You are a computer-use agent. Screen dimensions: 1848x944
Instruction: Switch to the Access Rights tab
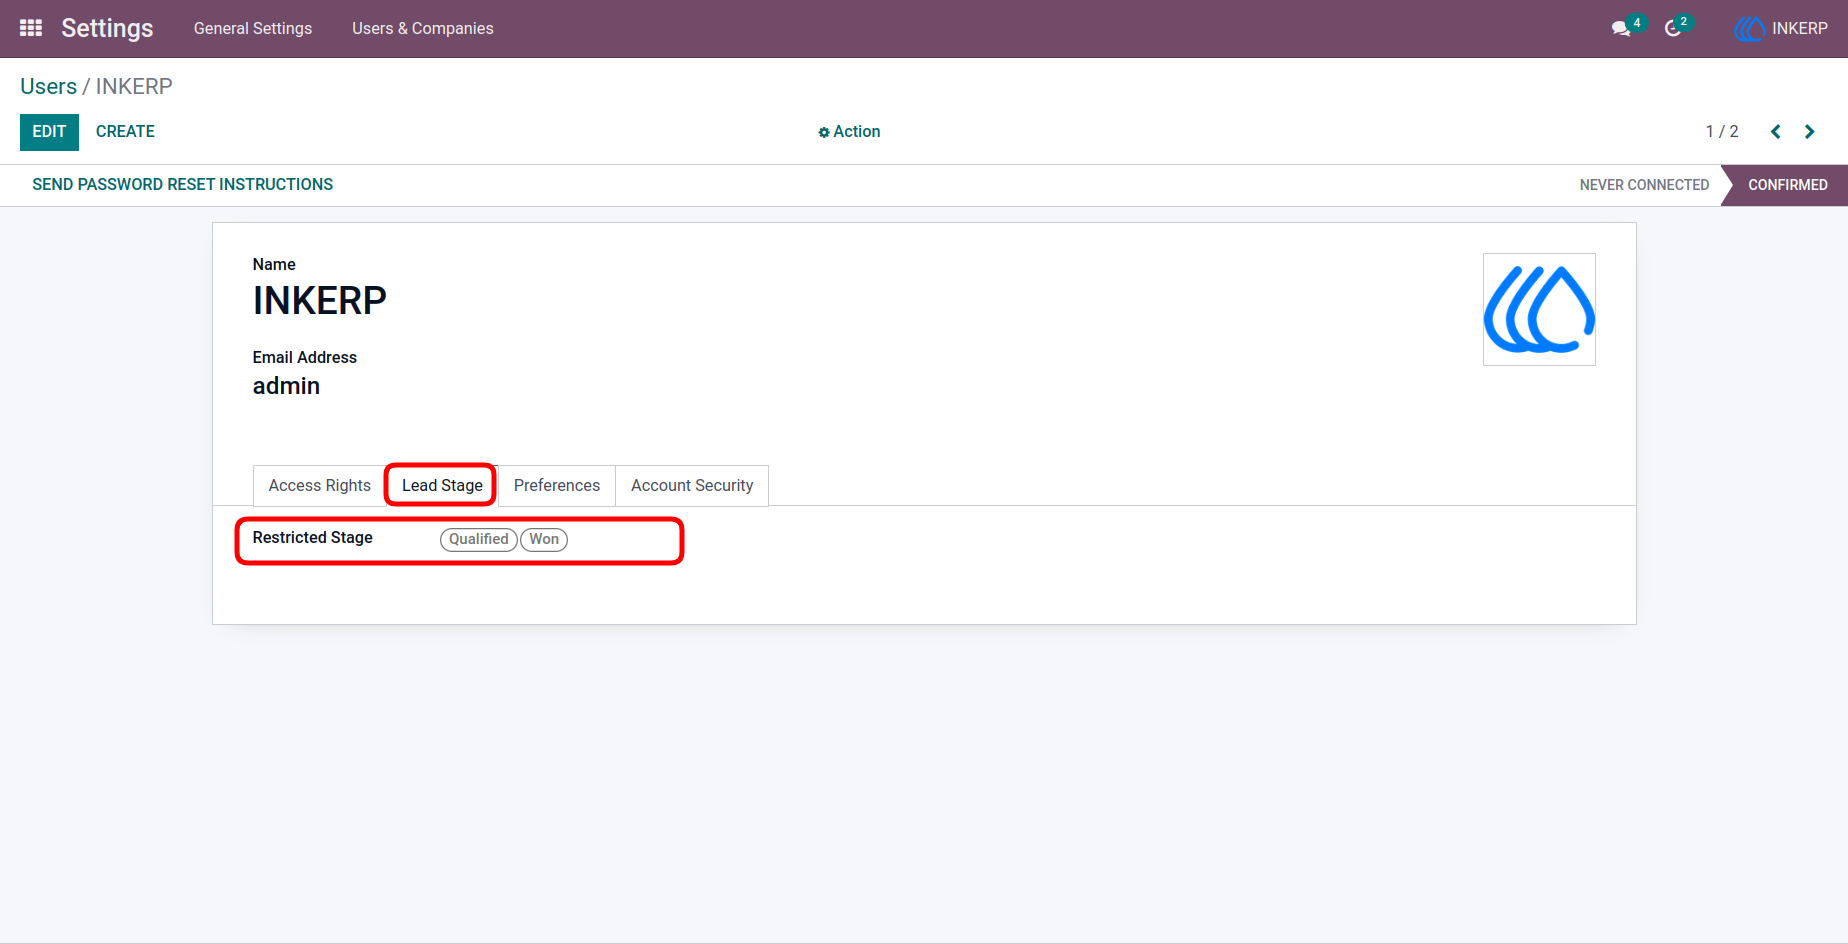coord(319,485)
